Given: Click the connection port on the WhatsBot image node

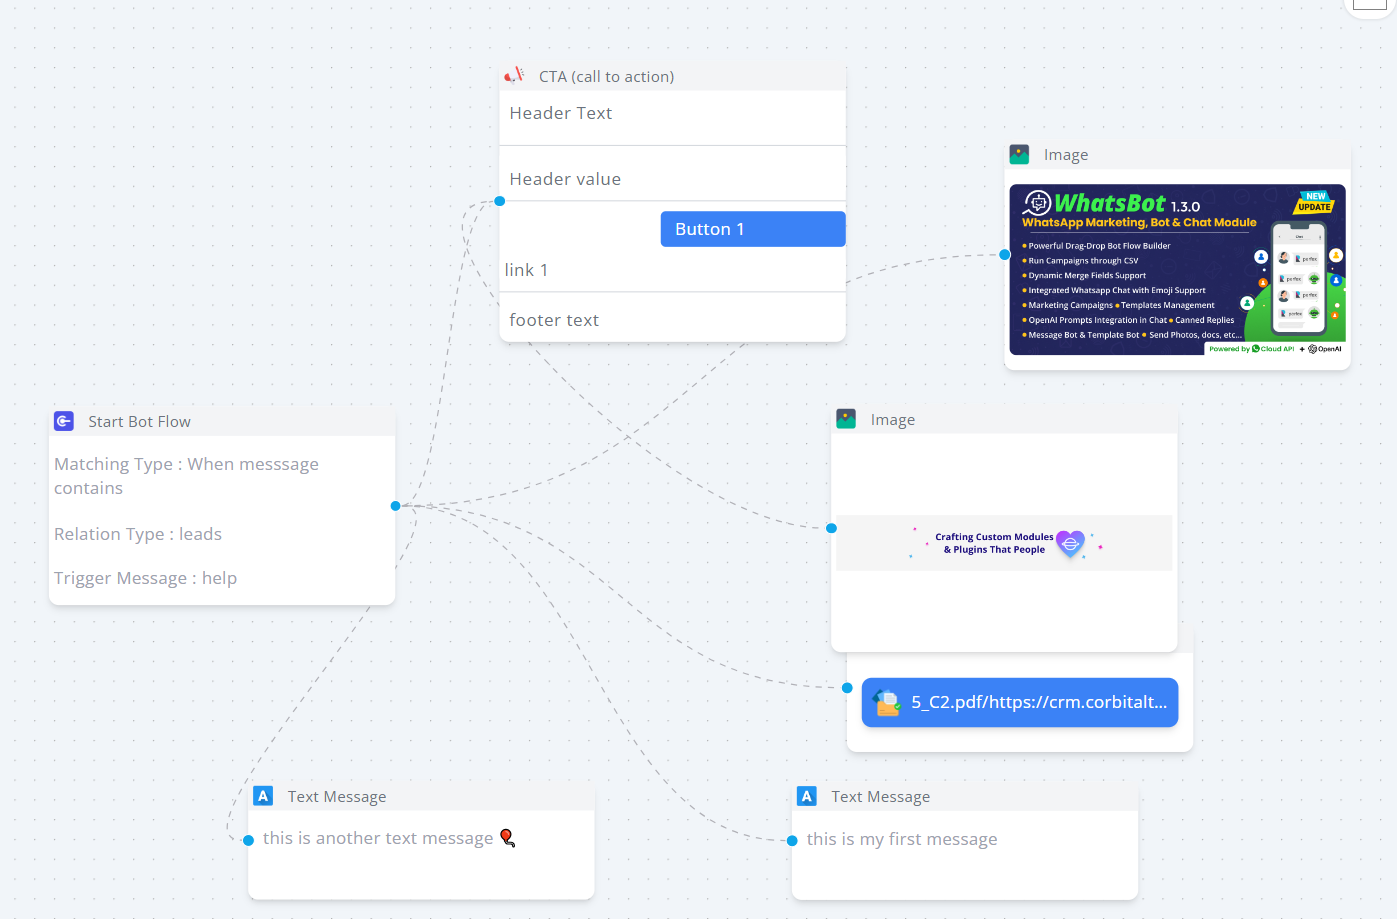Looking at the screenshot, I should click(x=1004, y=254).
